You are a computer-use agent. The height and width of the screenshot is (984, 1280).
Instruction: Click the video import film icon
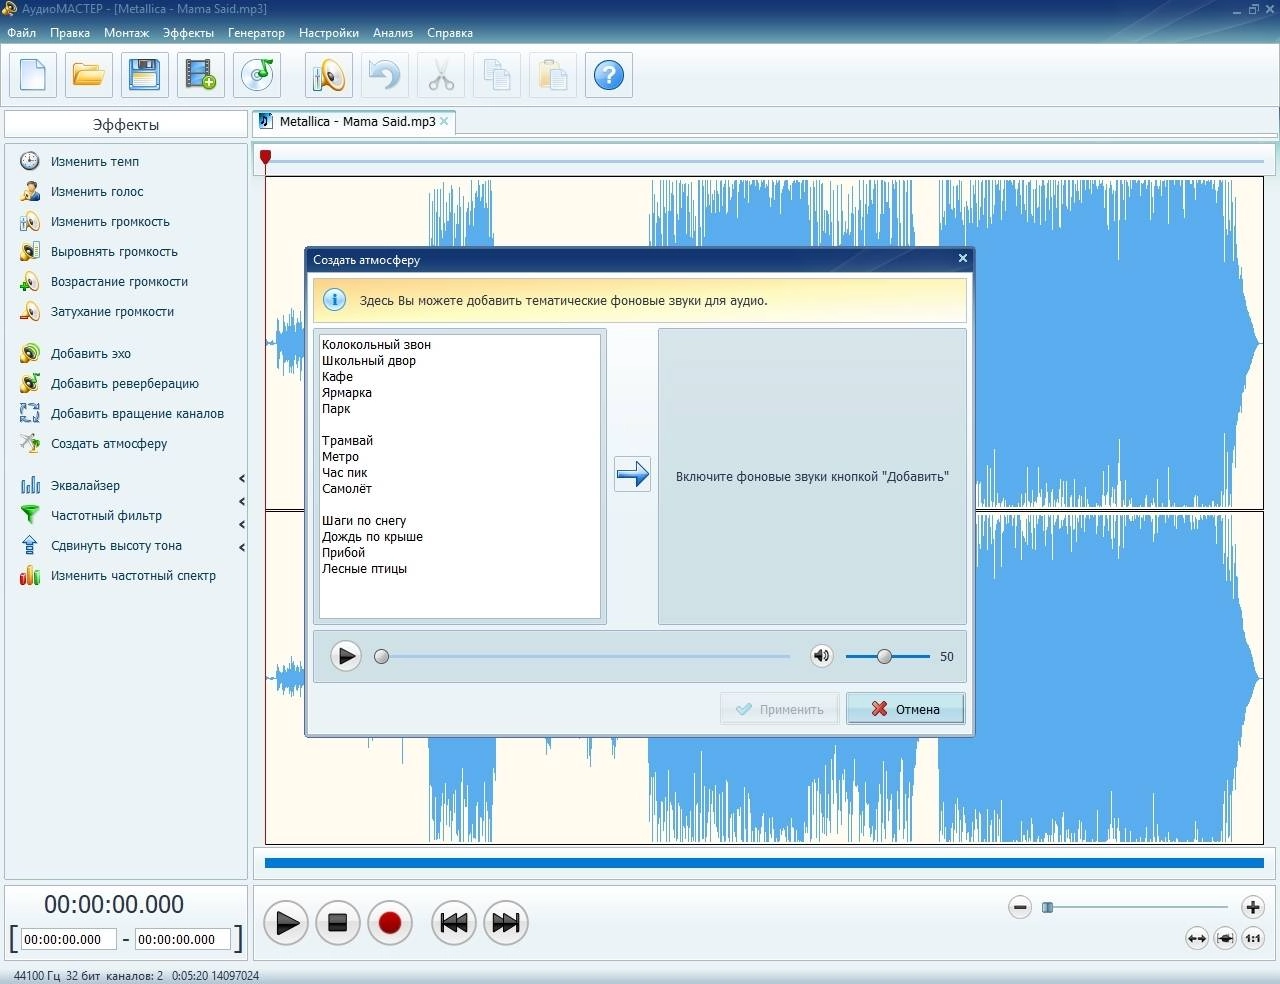pyautogui.click(x=201, y=75)
